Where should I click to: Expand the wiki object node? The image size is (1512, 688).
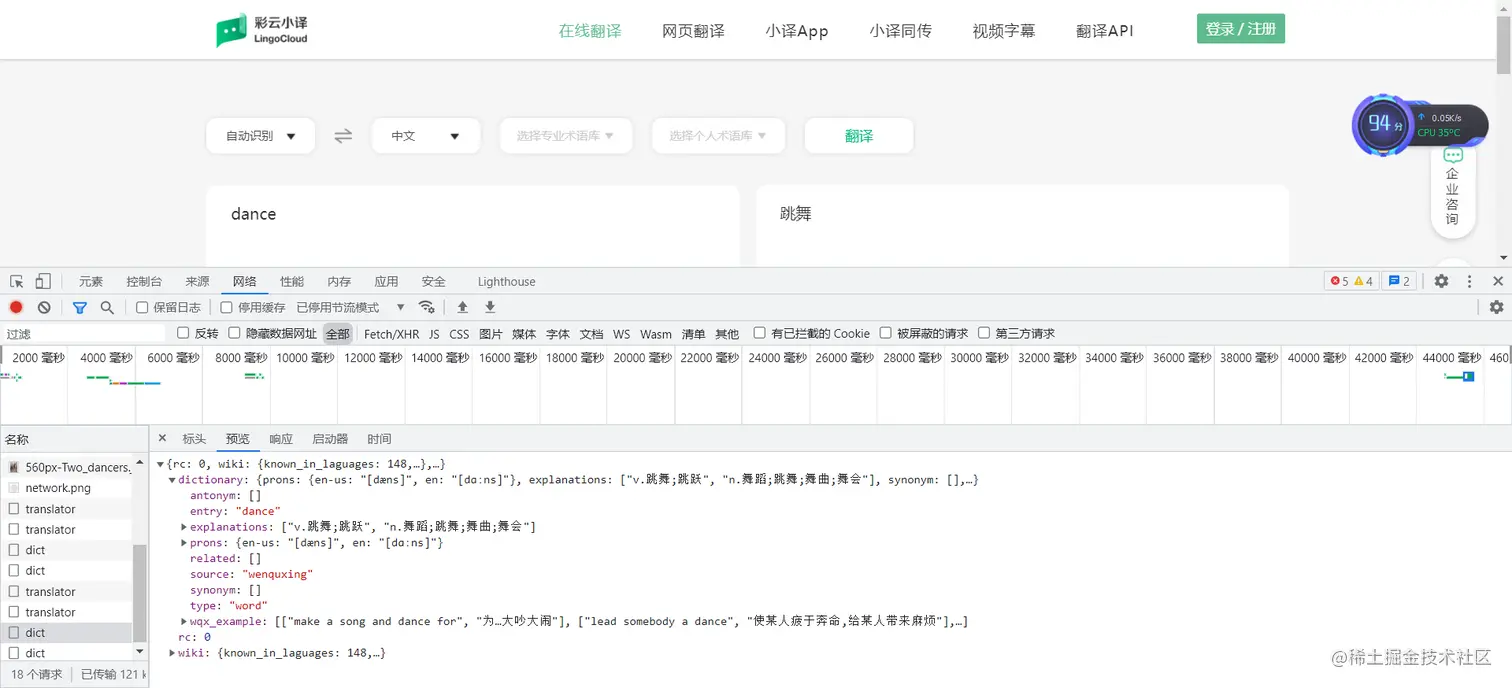click(172, 653)
